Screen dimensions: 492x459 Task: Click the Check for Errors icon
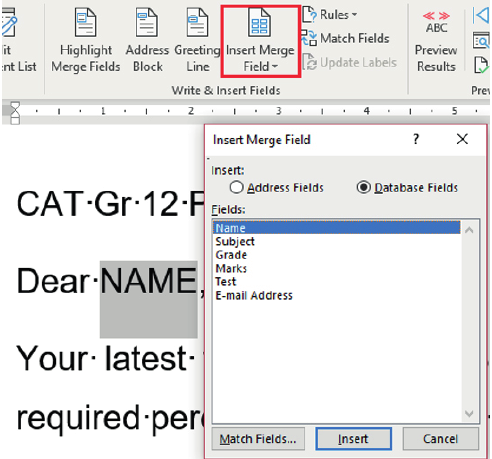481,65
